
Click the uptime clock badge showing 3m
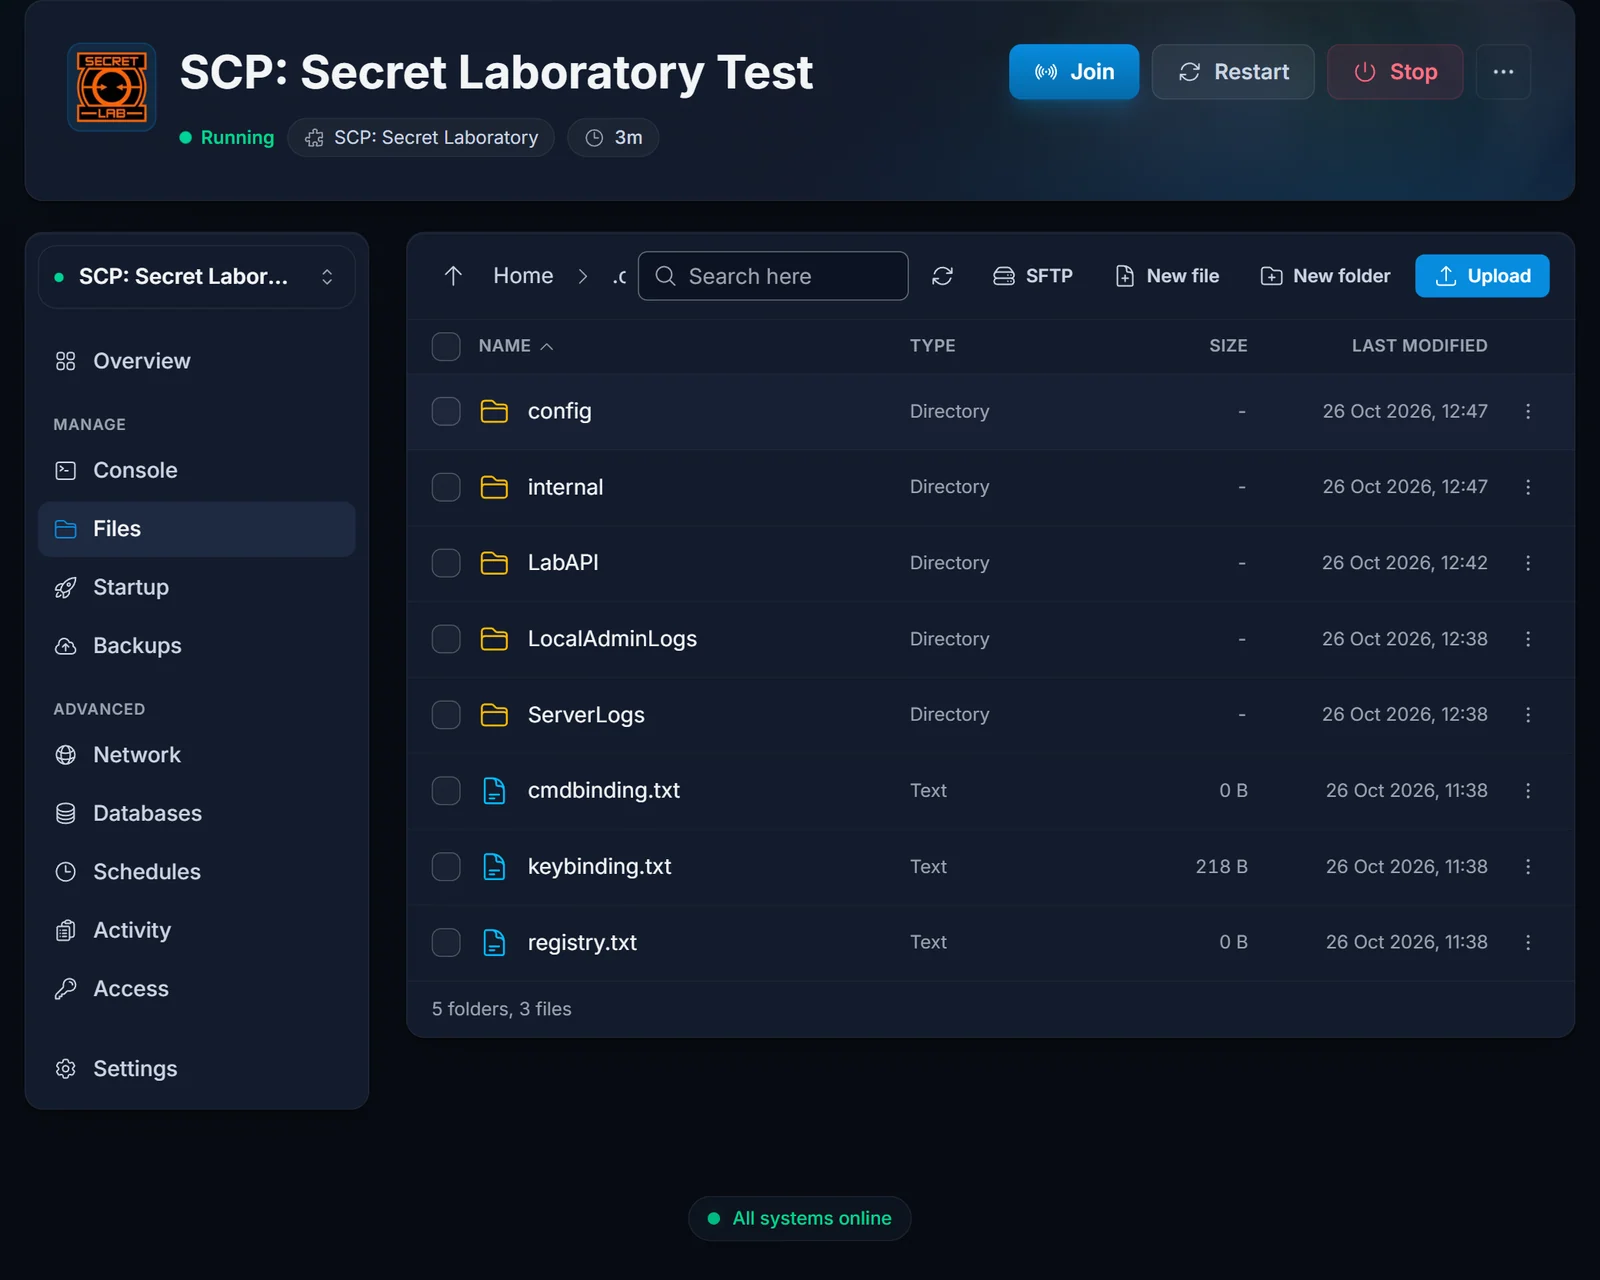click(x=613, y=138)
